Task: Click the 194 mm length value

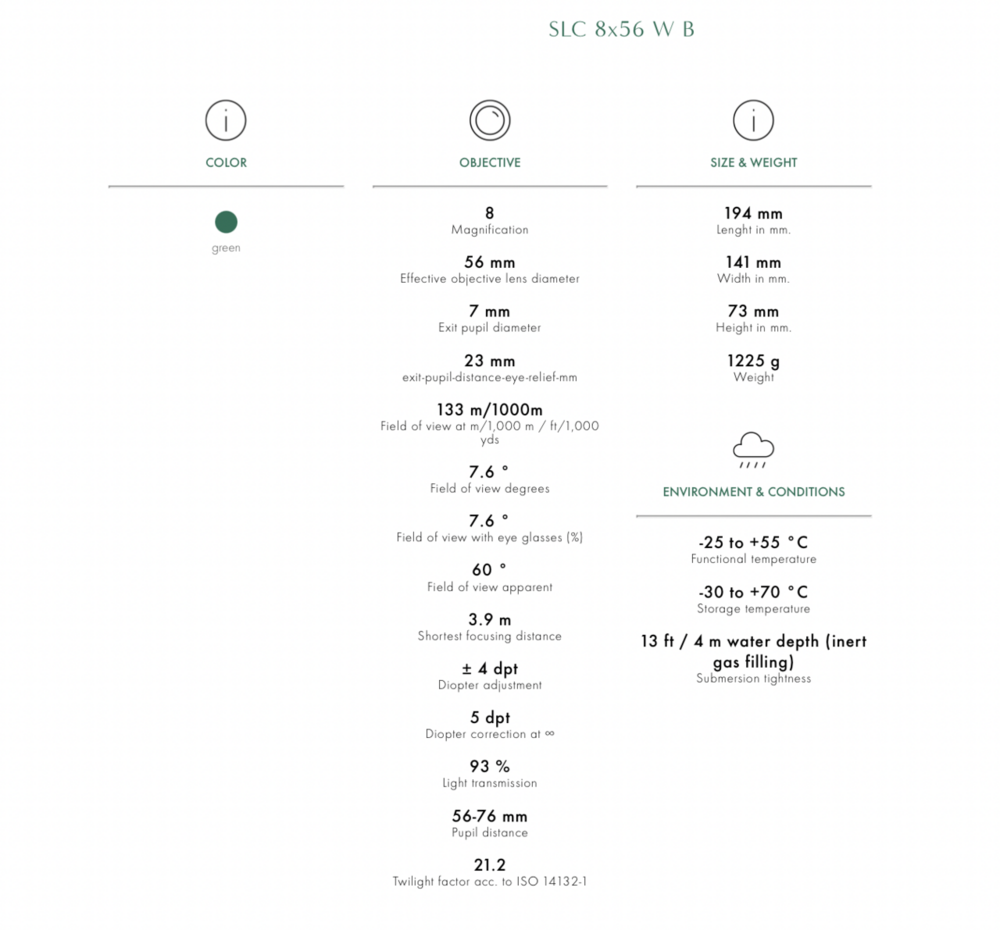Action: click(x=753, y=213)
